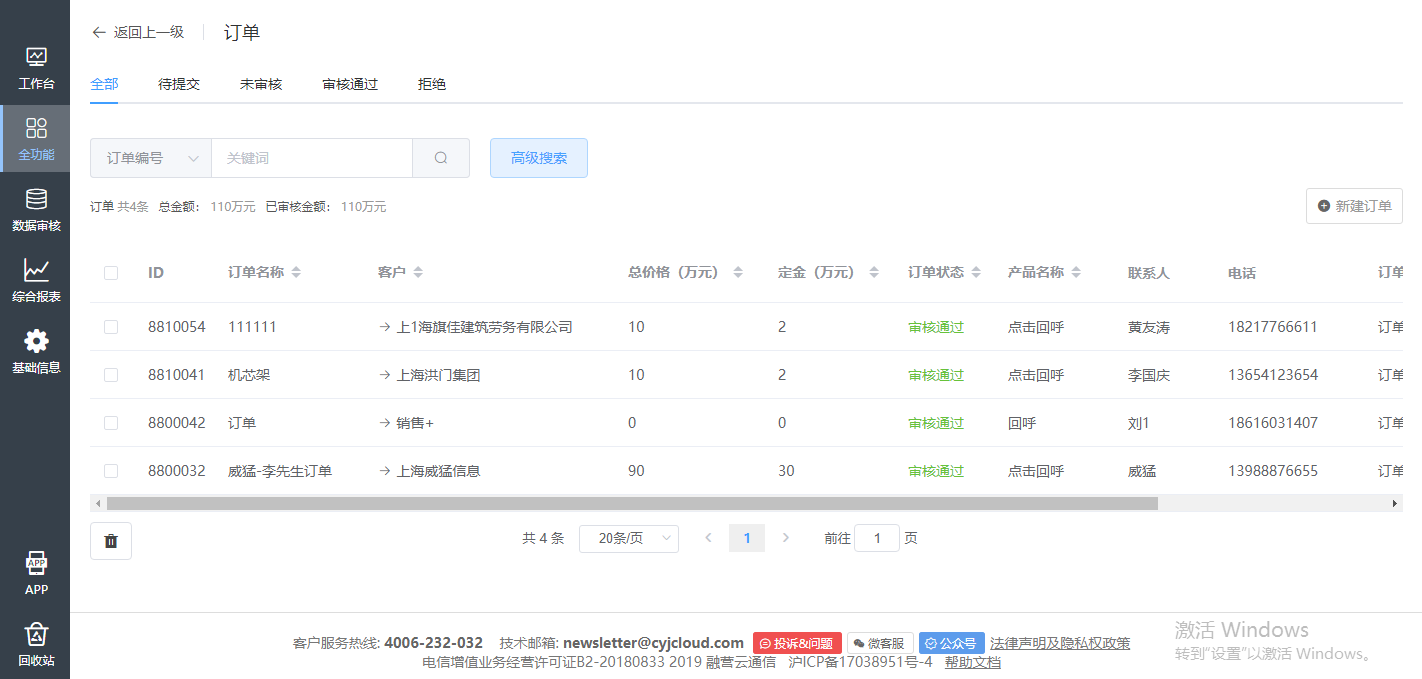Switch to the 待提交 tab
Image resolution: width=1422 pixels, height=679 pixels.
click(179, 85)
